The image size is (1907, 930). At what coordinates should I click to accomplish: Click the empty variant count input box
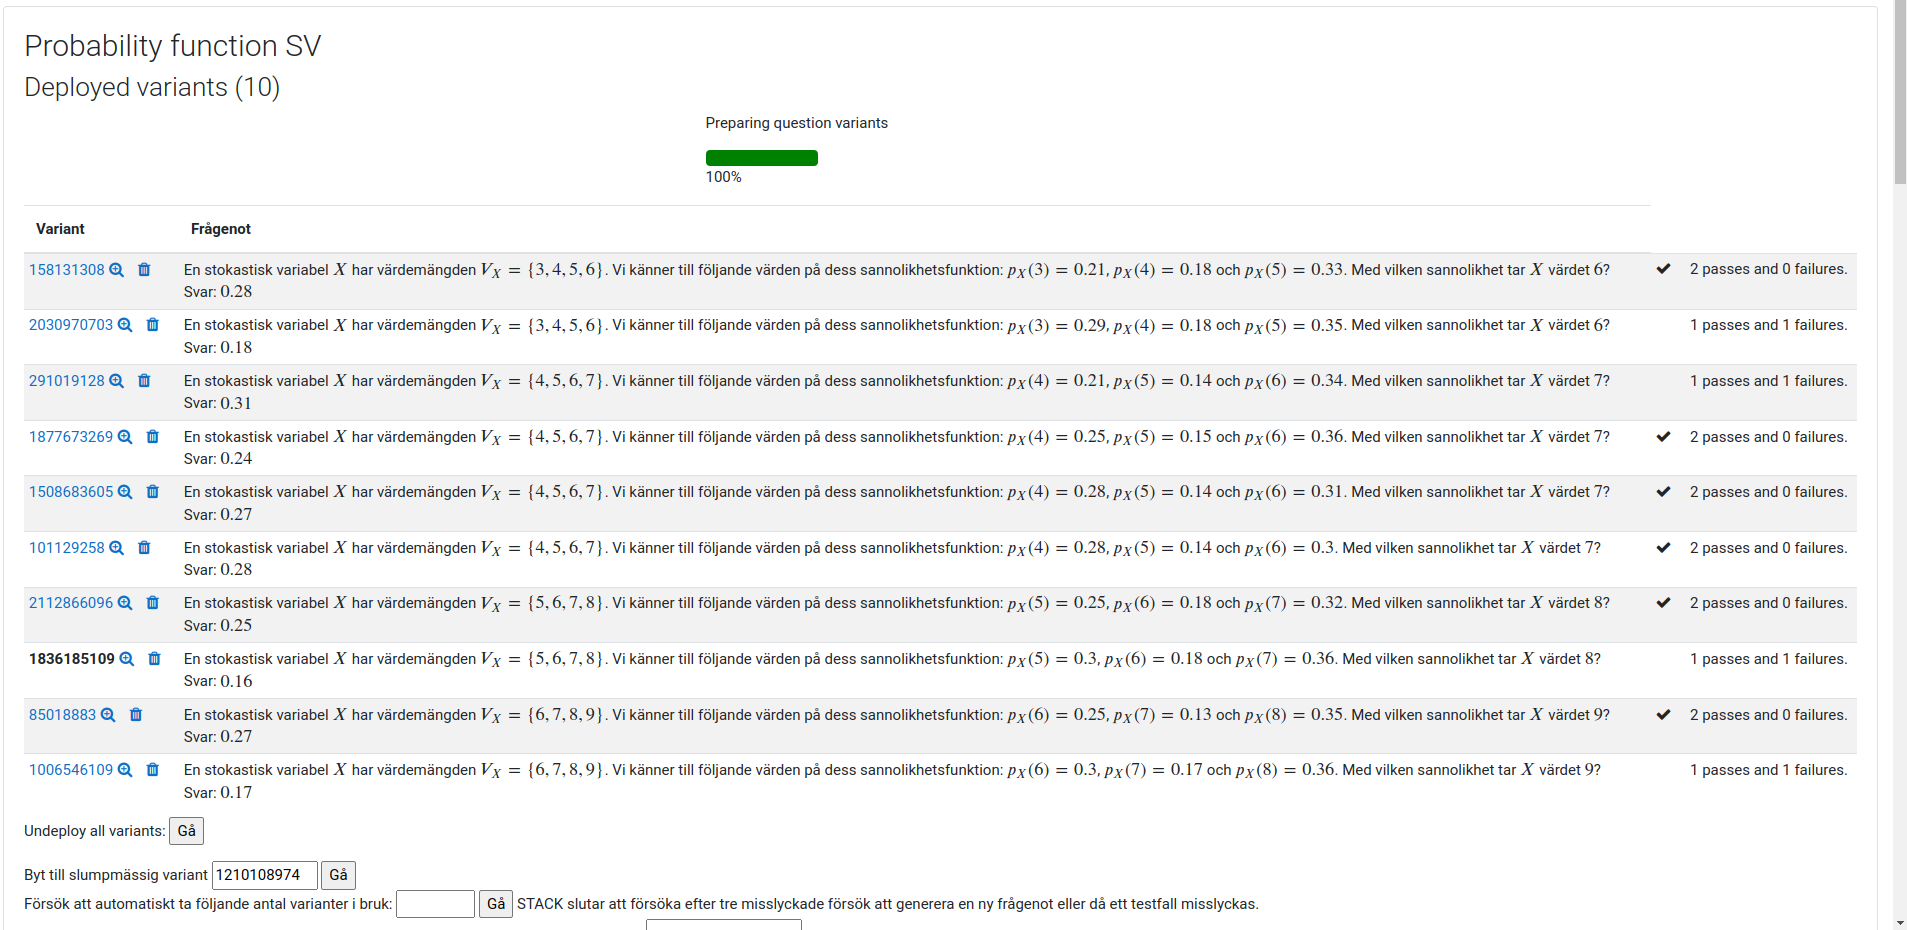pyautogui.click(x=435, y=903)
